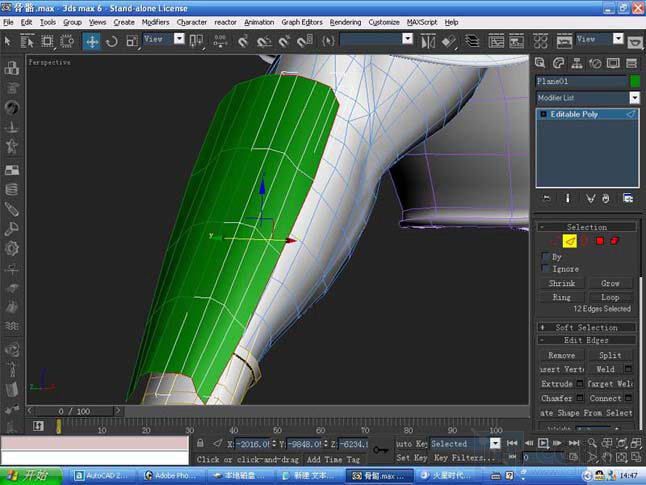Open the Rendering menu
The image size is (646, 485).
345,22
